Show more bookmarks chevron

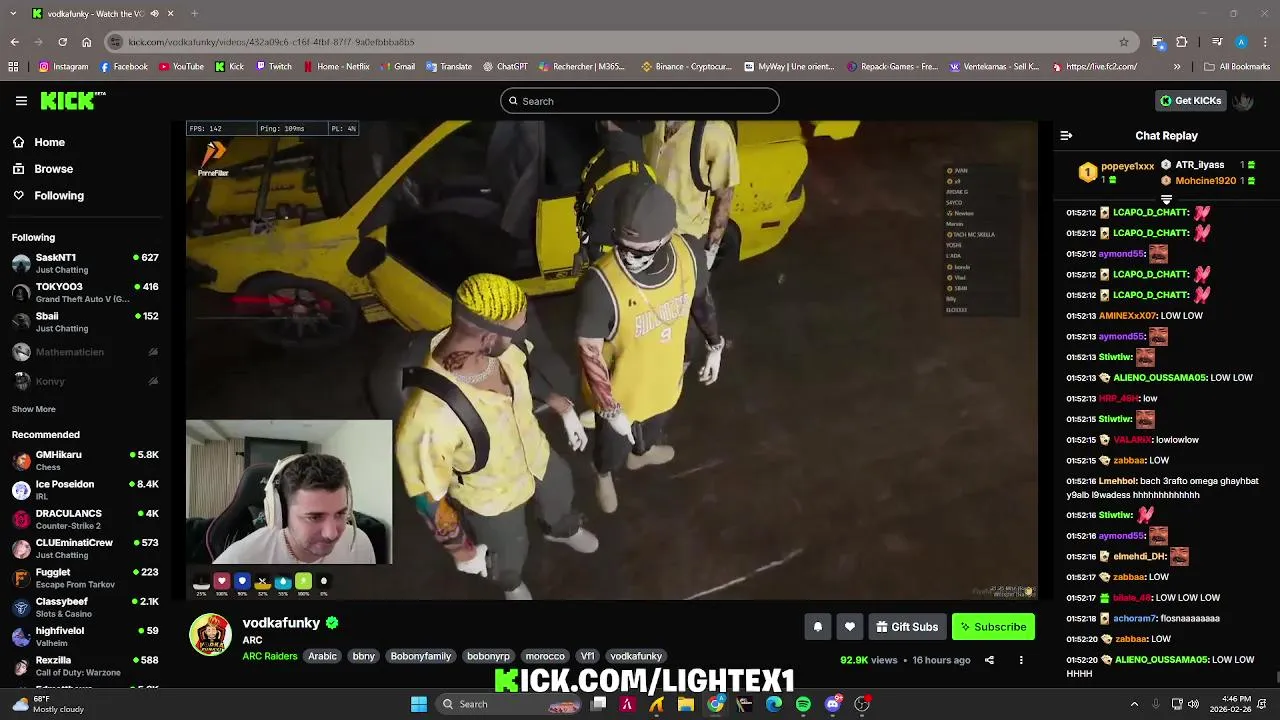(1177, 67)
